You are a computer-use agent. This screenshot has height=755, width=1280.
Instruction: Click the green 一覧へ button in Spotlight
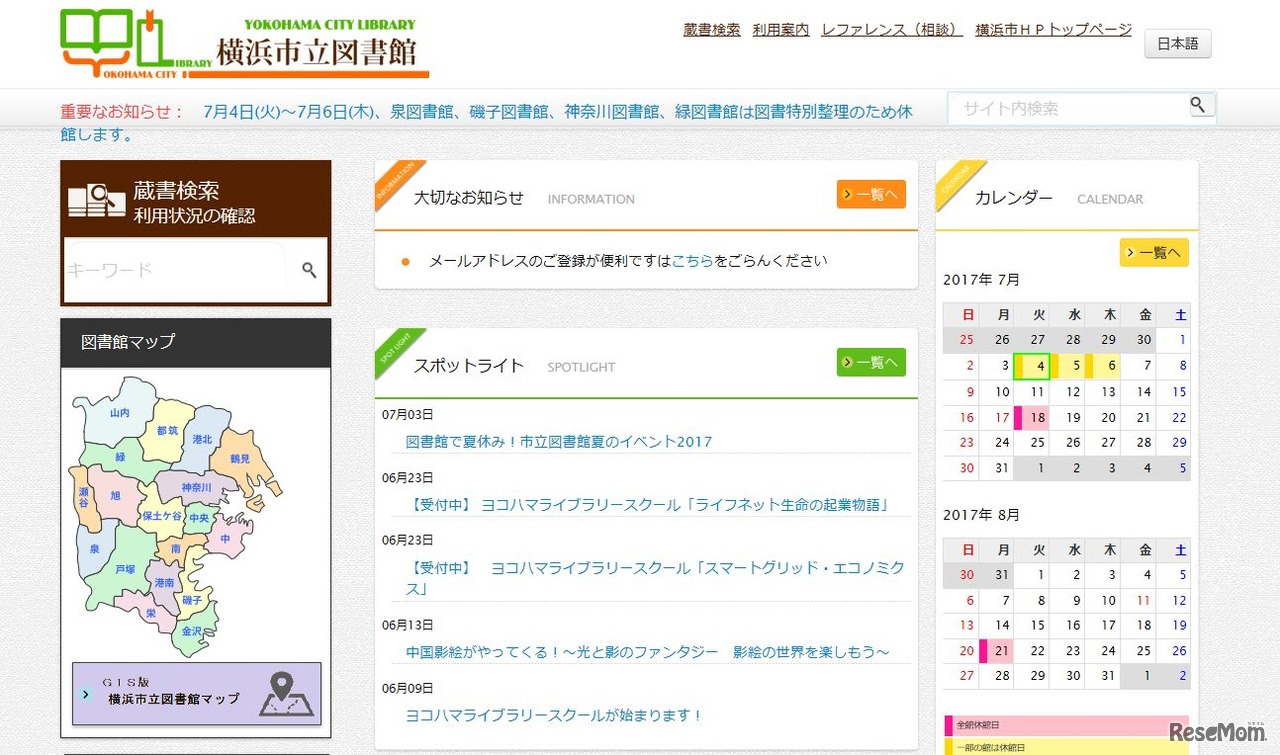coord(870,362)
